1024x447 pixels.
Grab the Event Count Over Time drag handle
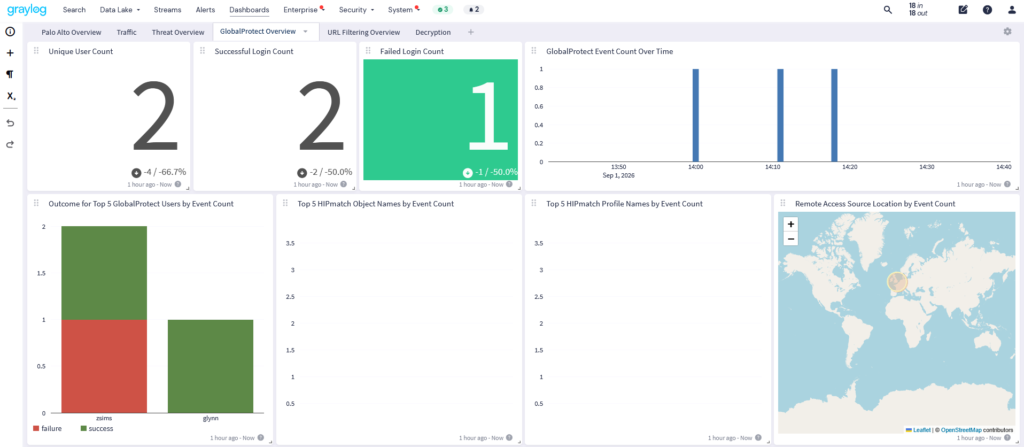click(534, 51)
